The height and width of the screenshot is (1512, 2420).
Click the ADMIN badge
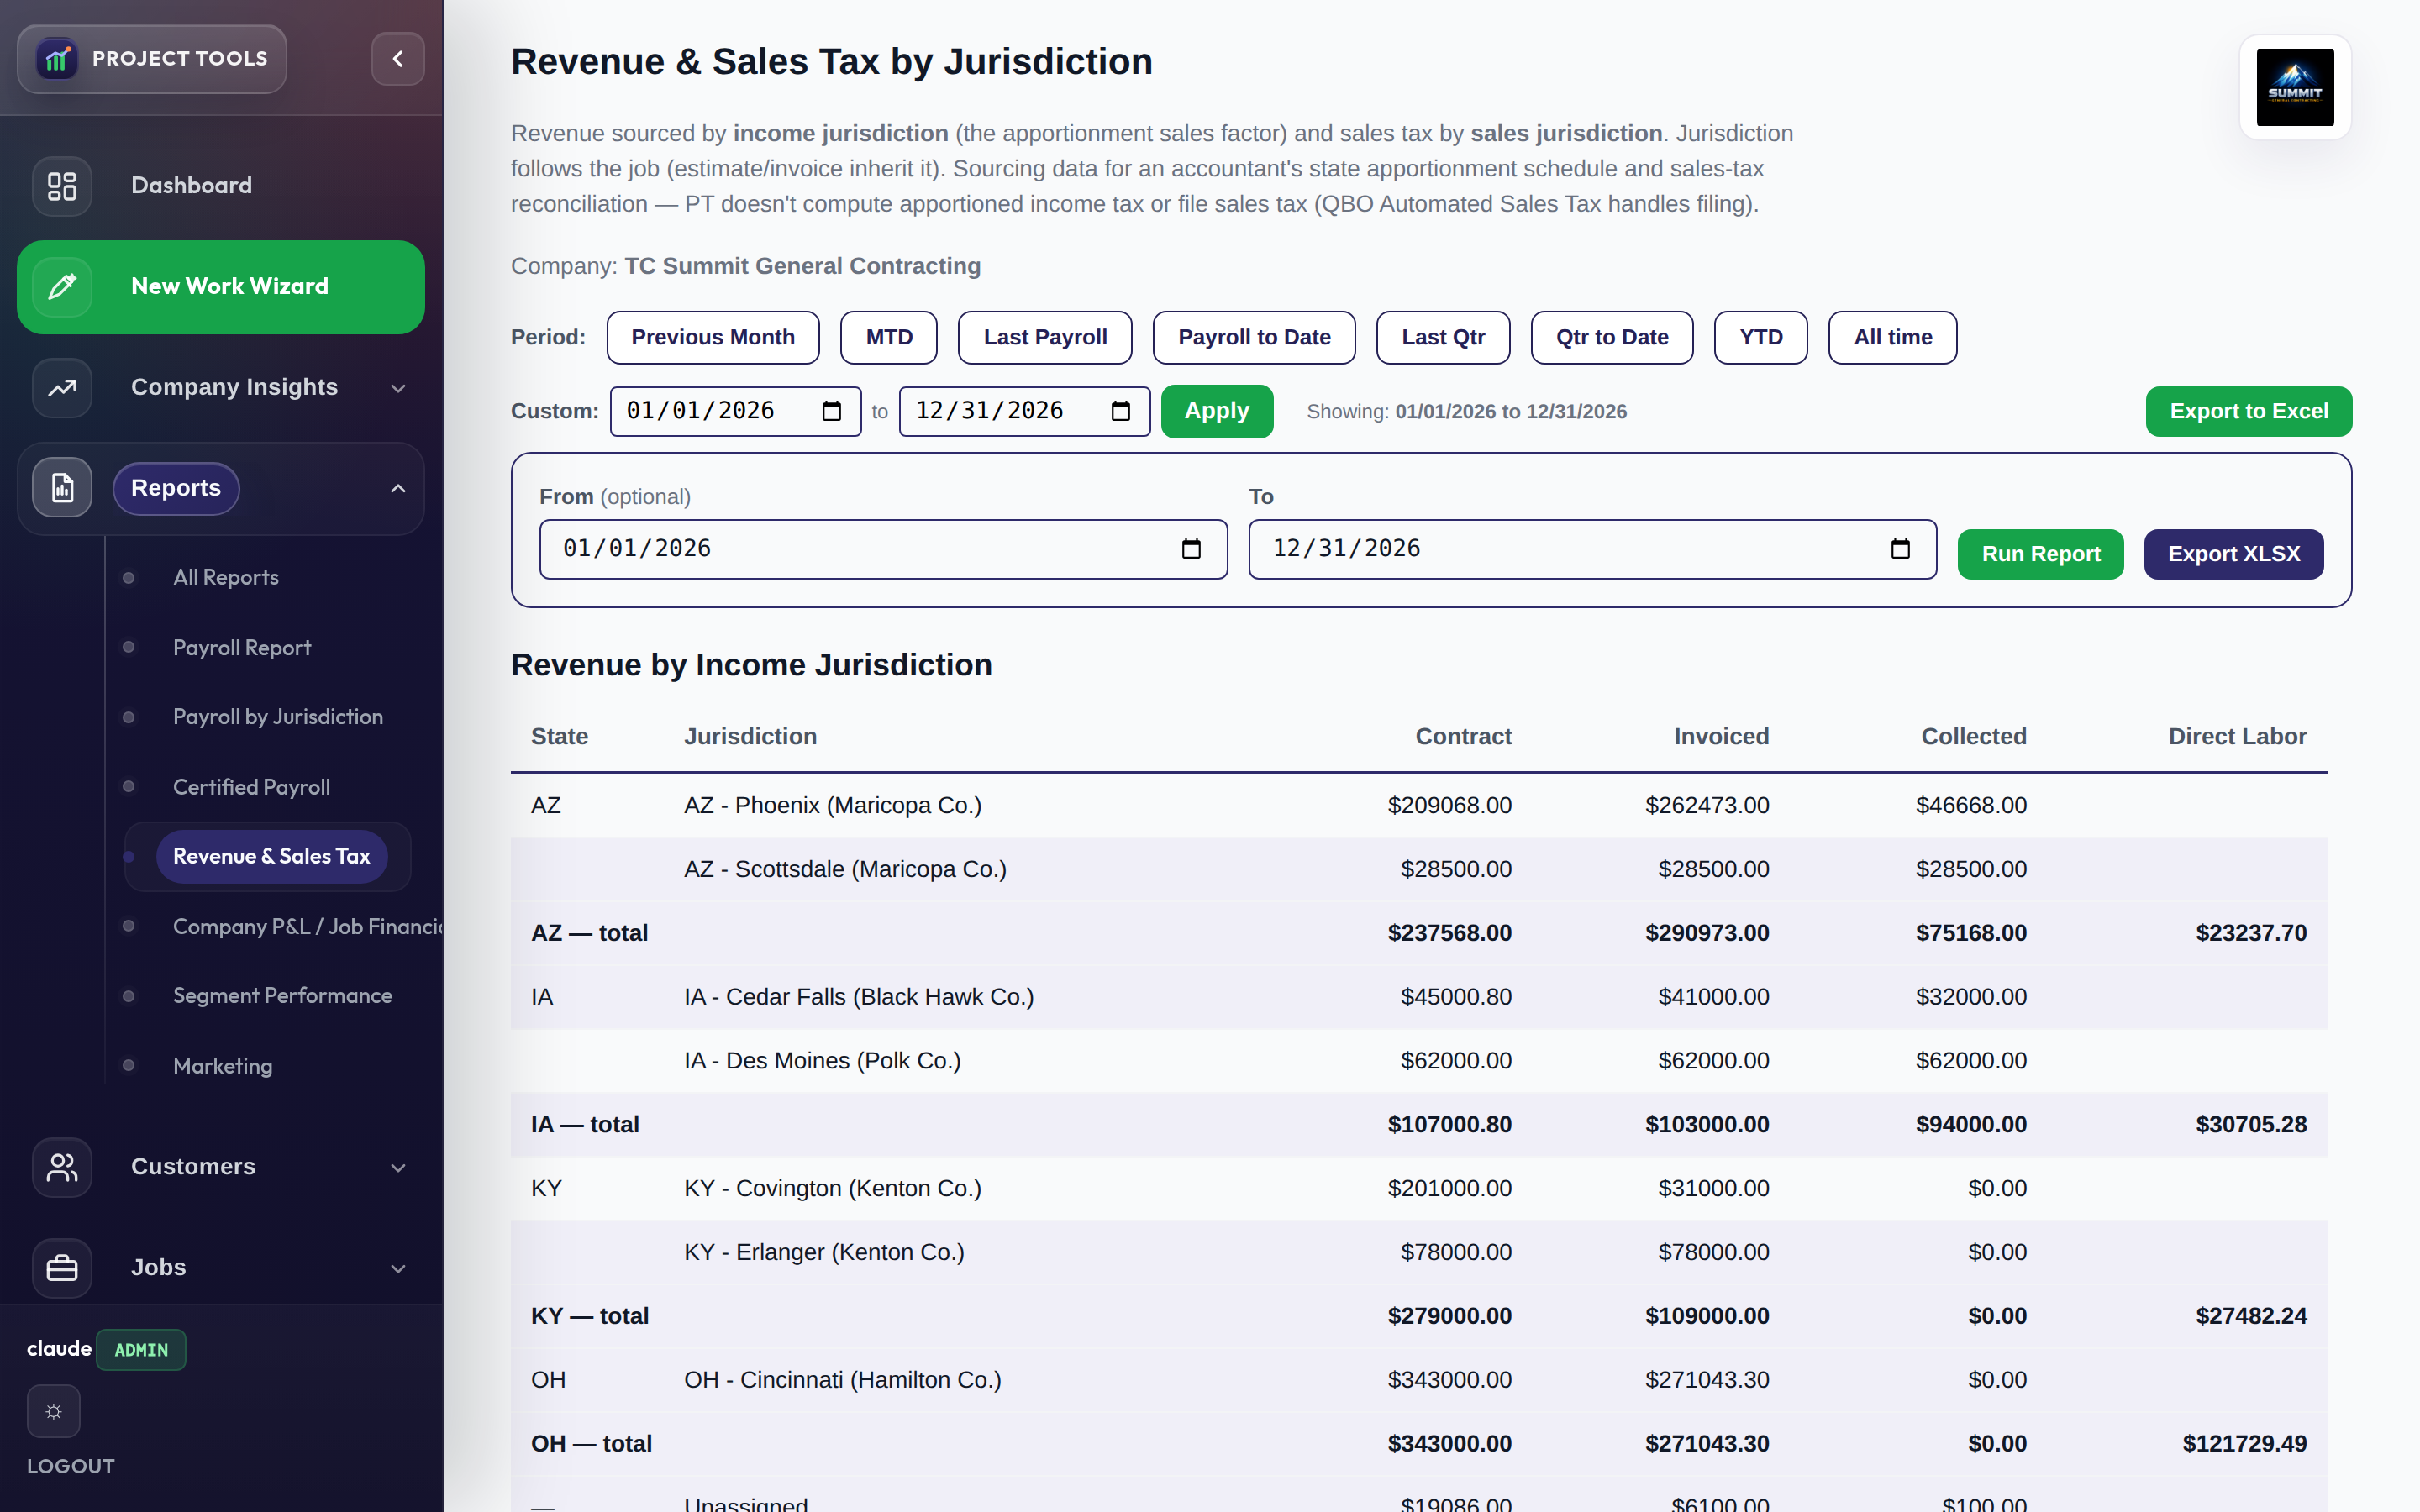pos(141,1350)
